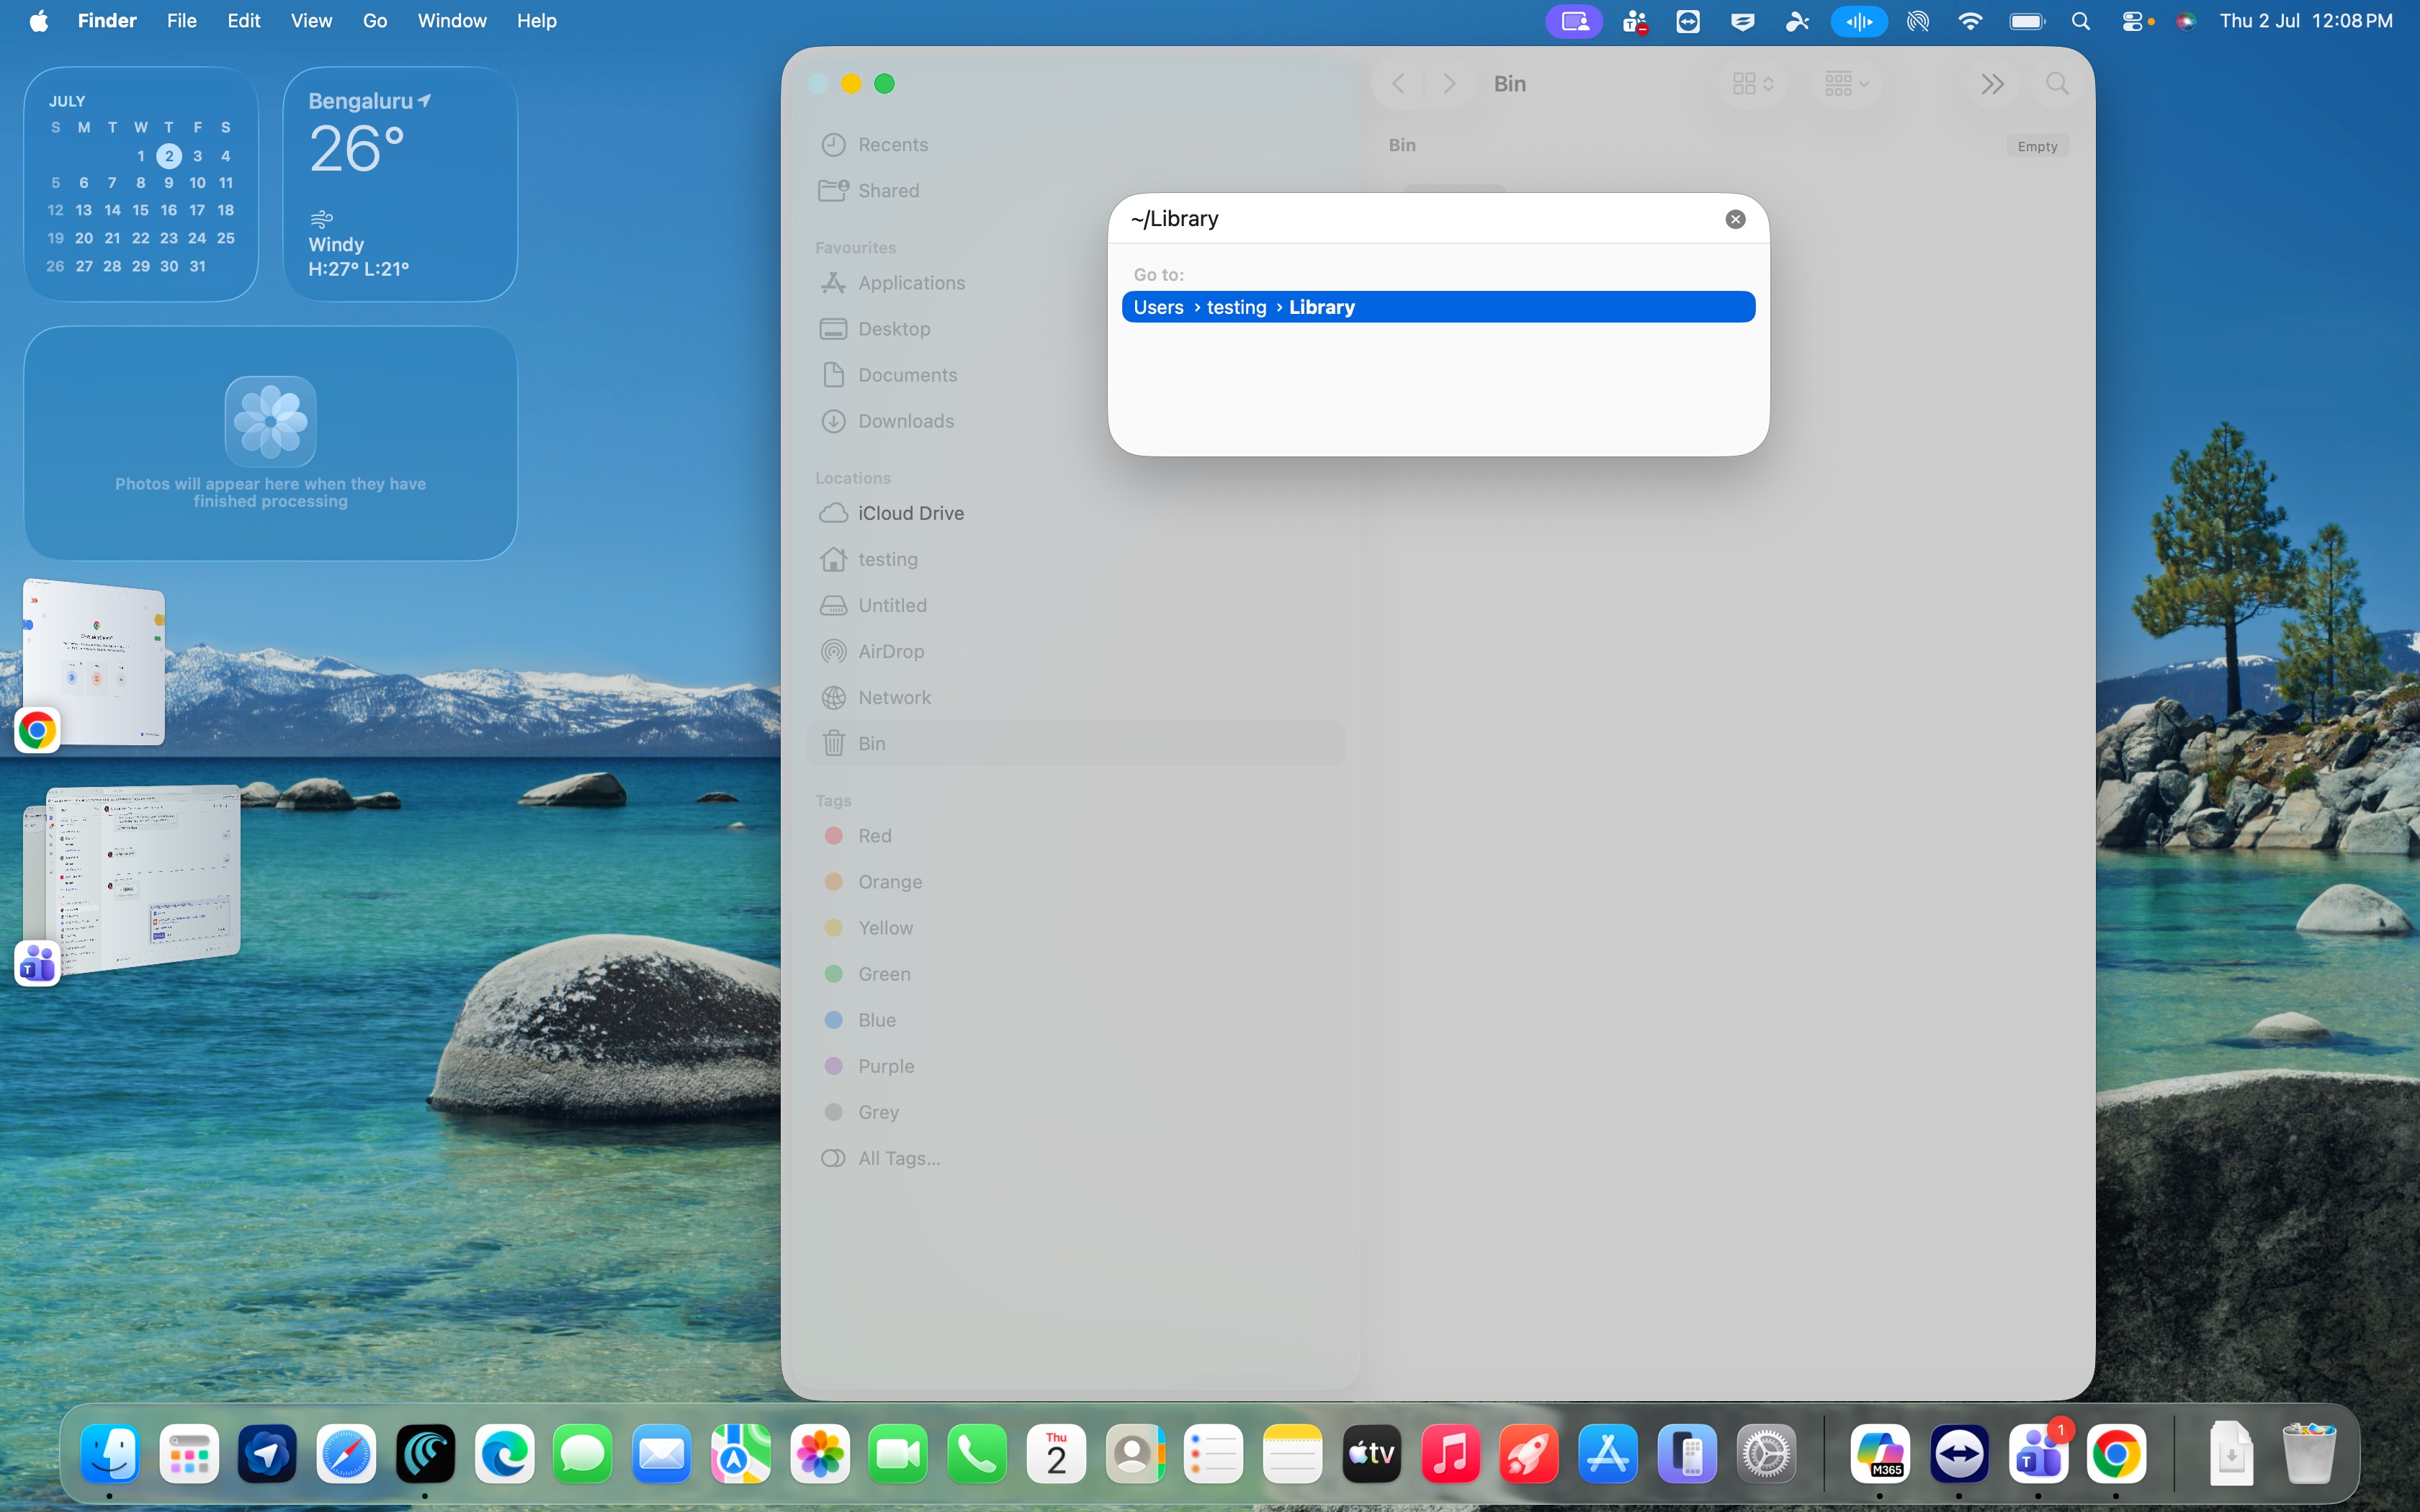Open Microsoft Edge from the Dock
Screen dimensions: 2420x1512
[x=505, y=1453]
